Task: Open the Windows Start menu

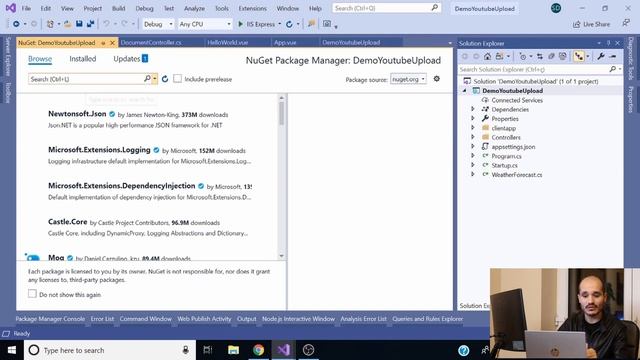Action: coord(12,350)
